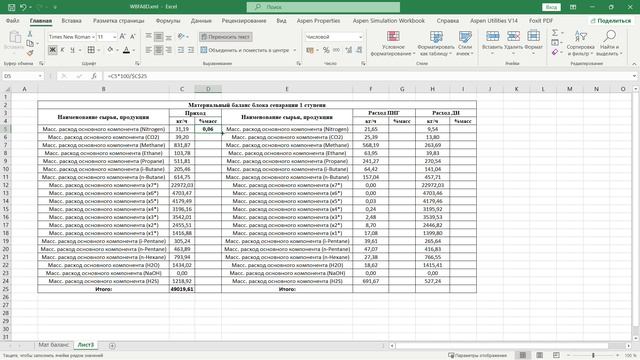640x360 pixels.
Task: Apply the font color A swatch
Action: (x=127, y=50)
